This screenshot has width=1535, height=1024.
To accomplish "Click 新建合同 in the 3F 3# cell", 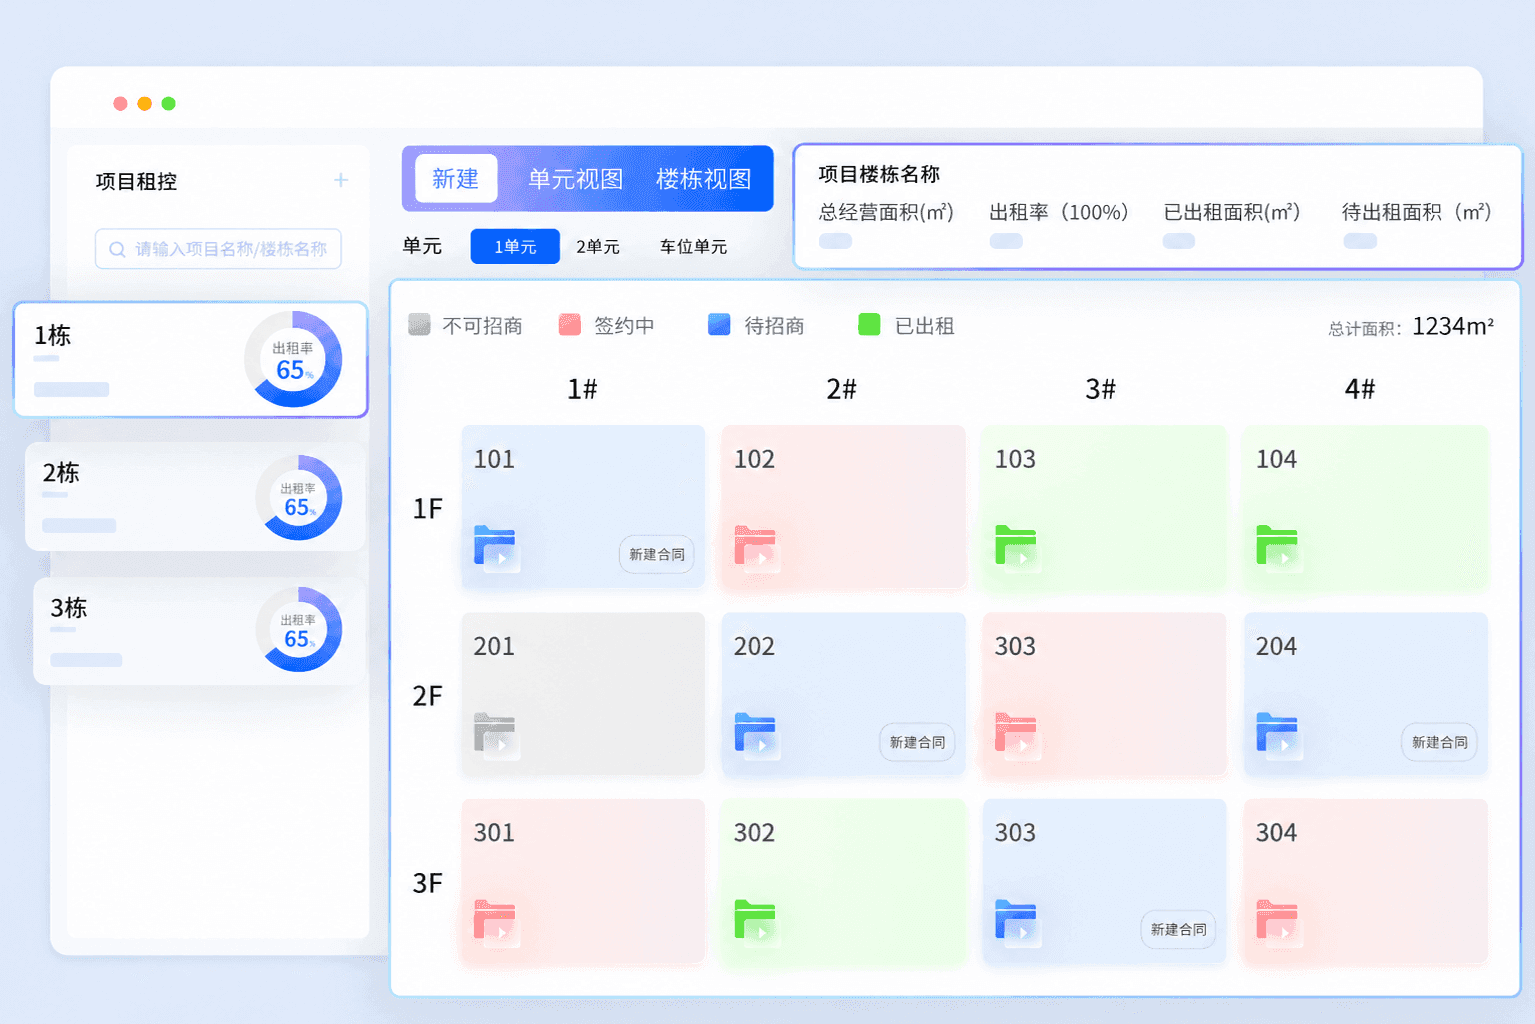I will 1178,929.
